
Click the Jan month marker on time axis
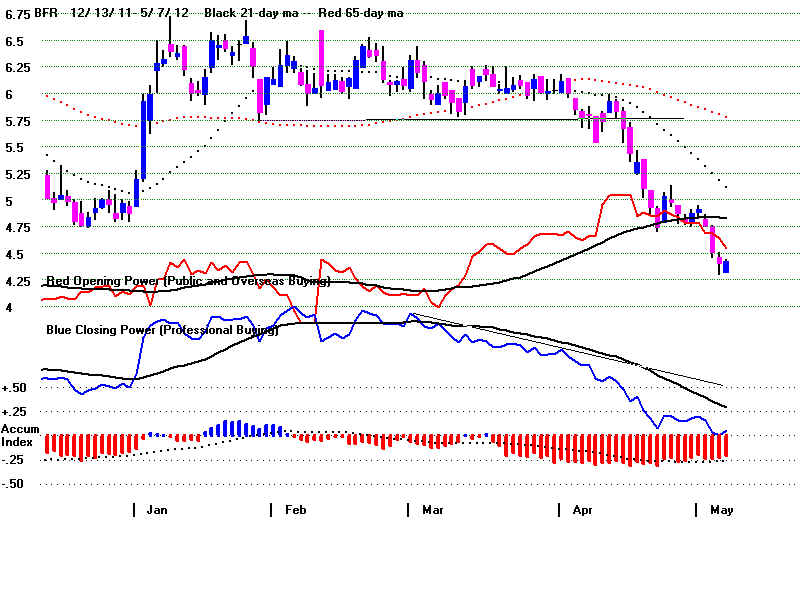click(157, 510)
